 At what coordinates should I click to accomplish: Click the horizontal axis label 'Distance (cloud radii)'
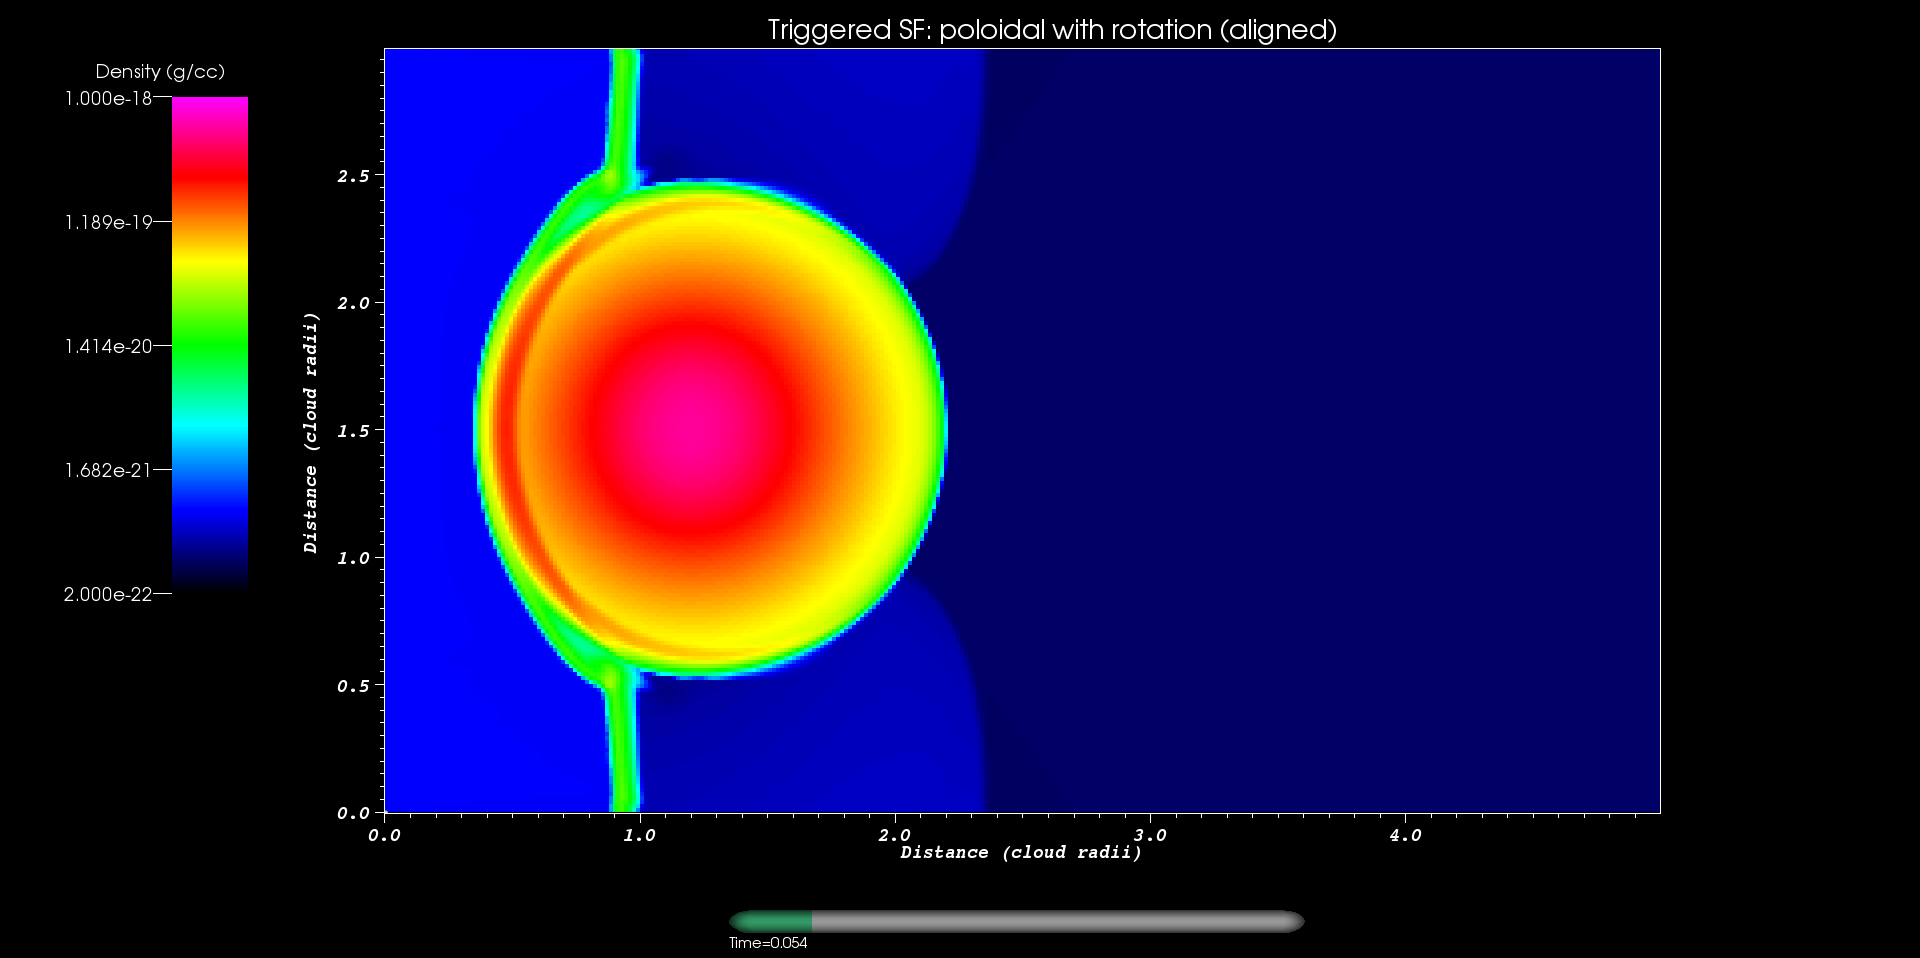[1021, 852]
